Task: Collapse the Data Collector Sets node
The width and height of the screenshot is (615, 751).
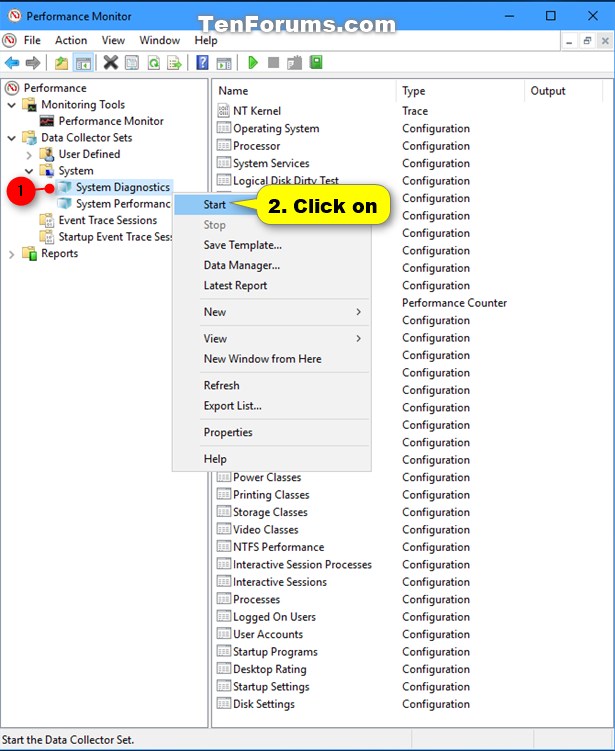Action: [x=12, y=138]
